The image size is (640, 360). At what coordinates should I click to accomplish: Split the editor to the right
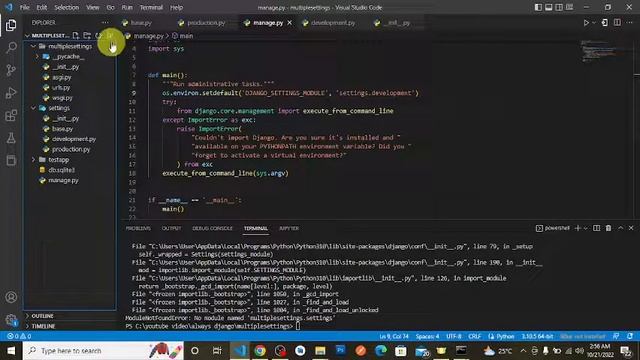617,23
